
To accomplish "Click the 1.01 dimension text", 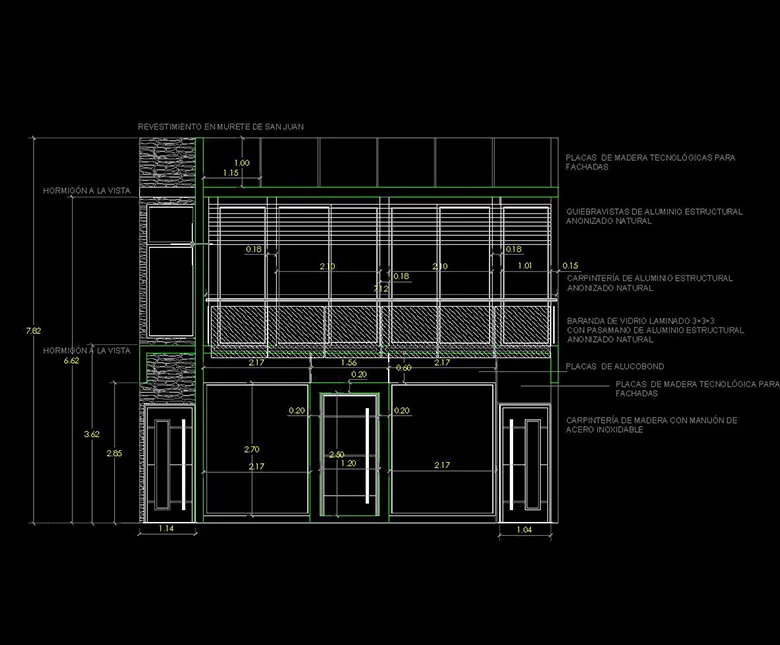I will pos(525,266).
